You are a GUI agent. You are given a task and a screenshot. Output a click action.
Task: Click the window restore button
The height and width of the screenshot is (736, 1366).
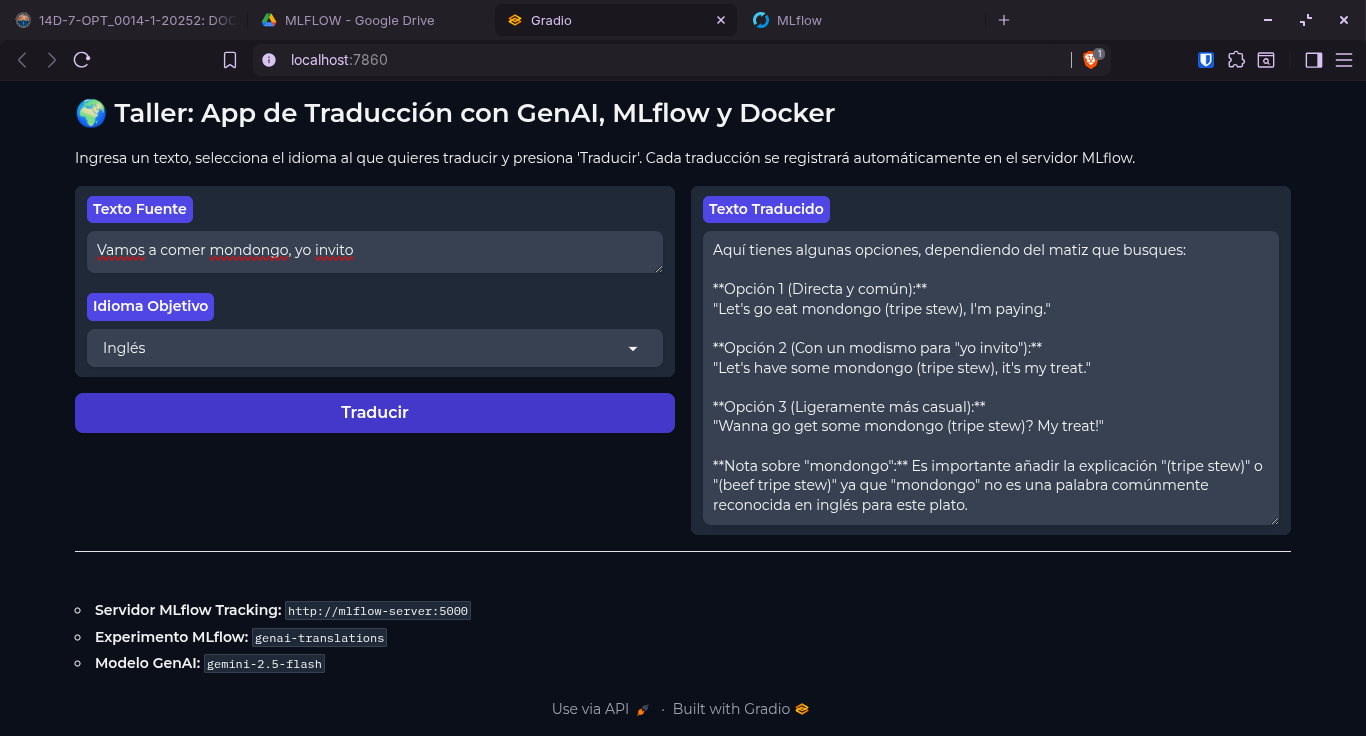tap(1306, 20)
